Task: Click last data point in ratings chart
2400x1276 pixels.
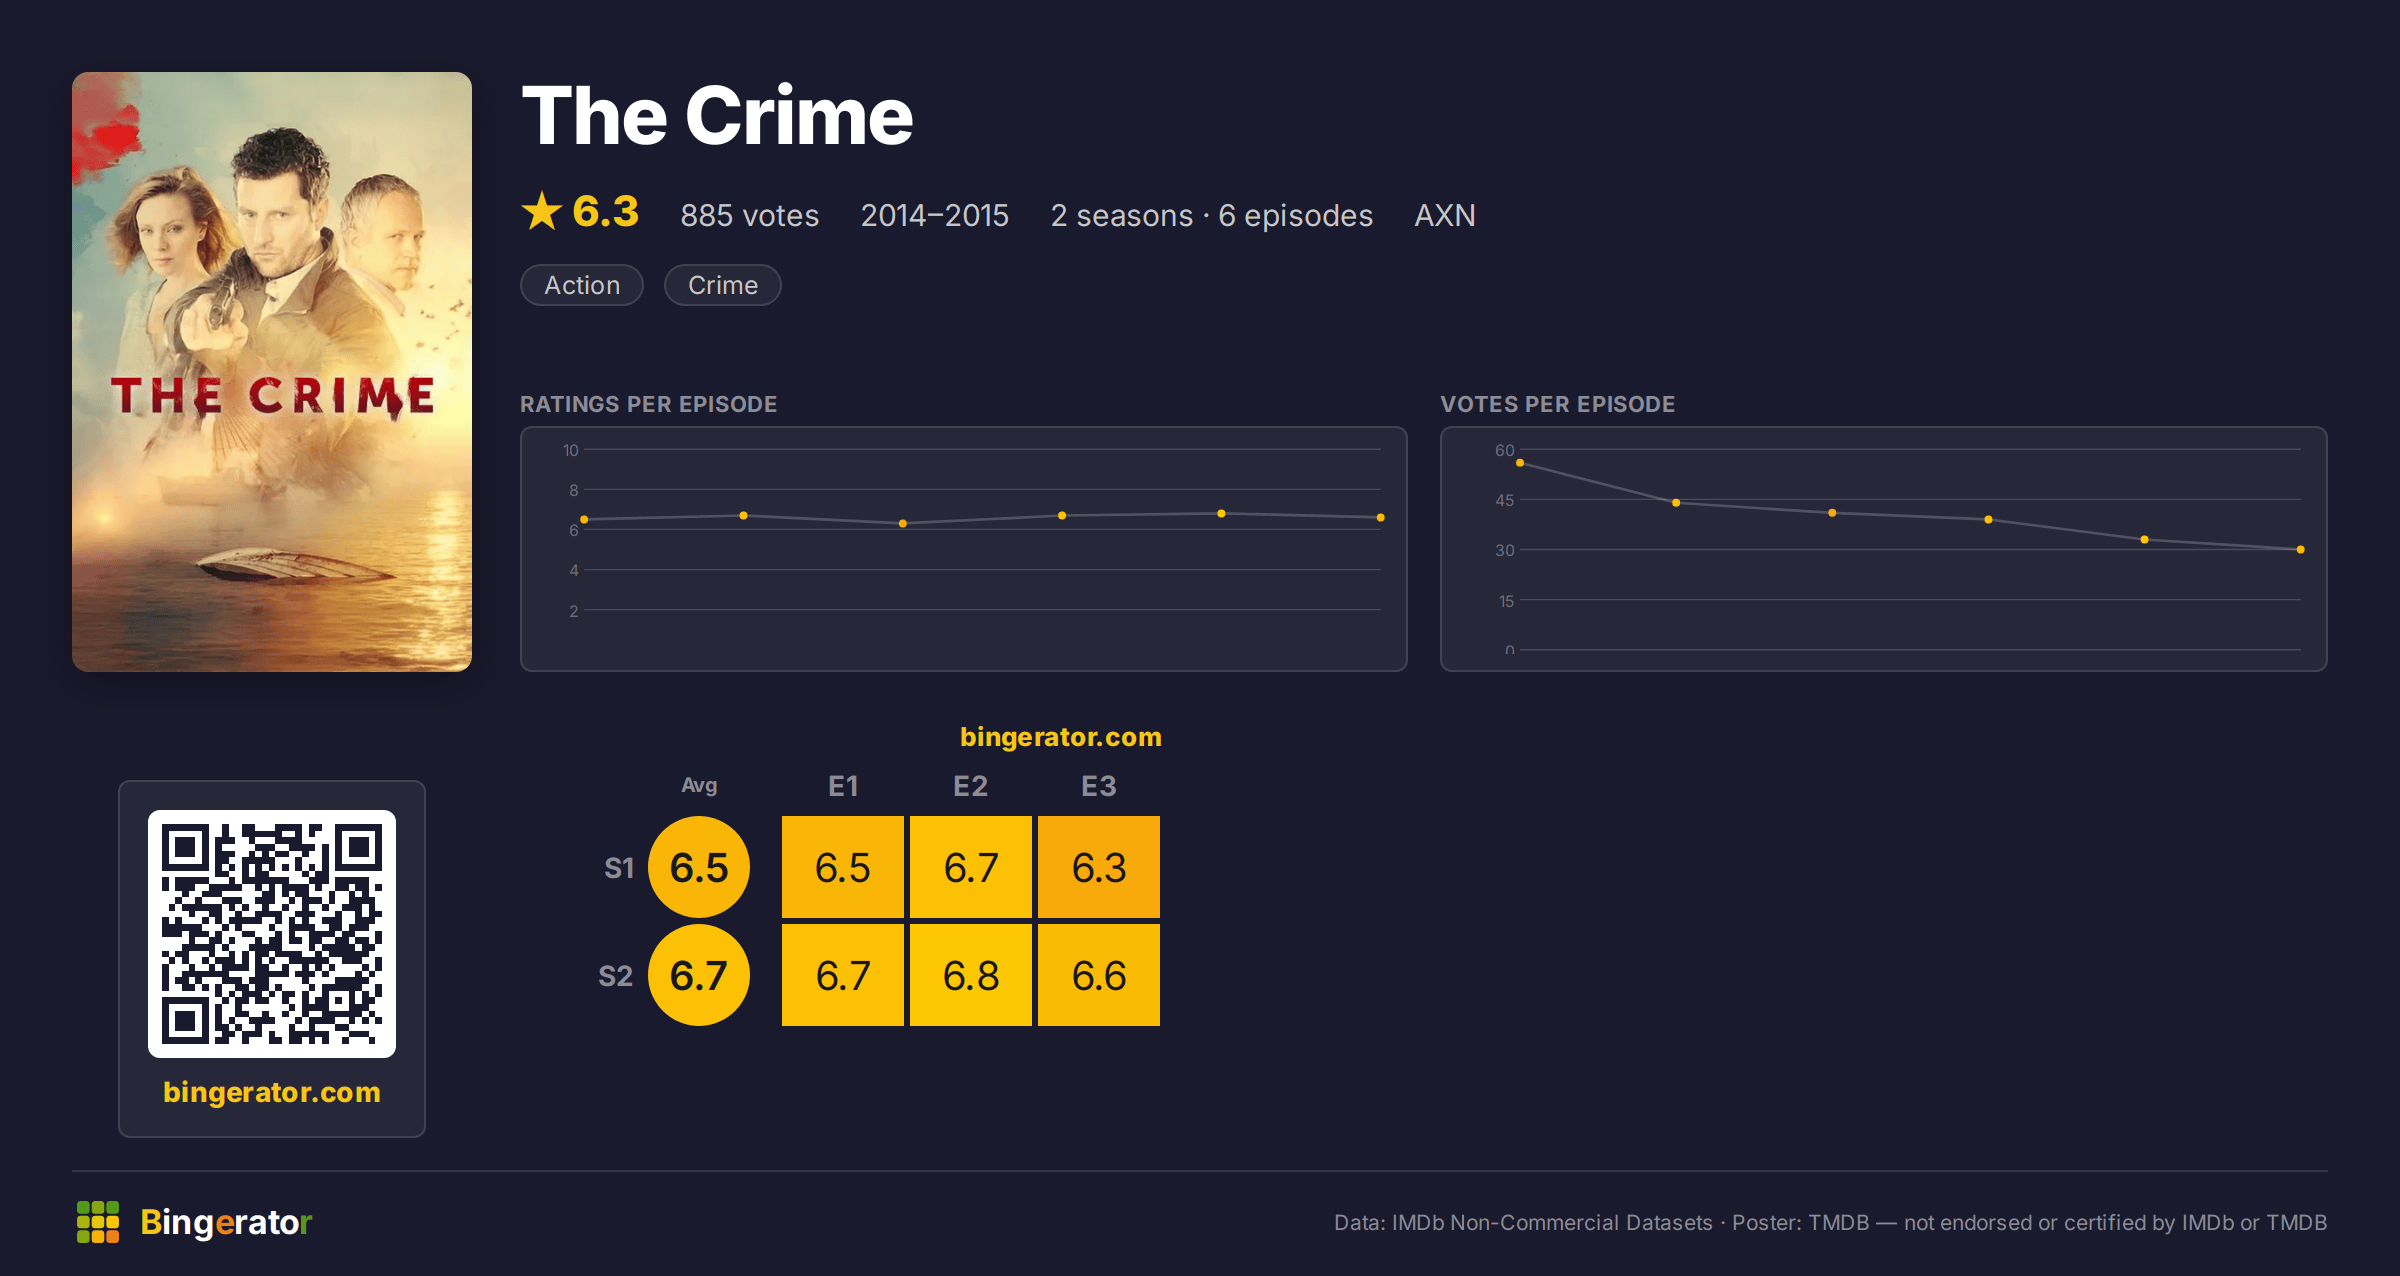Action: [1381, 518]
